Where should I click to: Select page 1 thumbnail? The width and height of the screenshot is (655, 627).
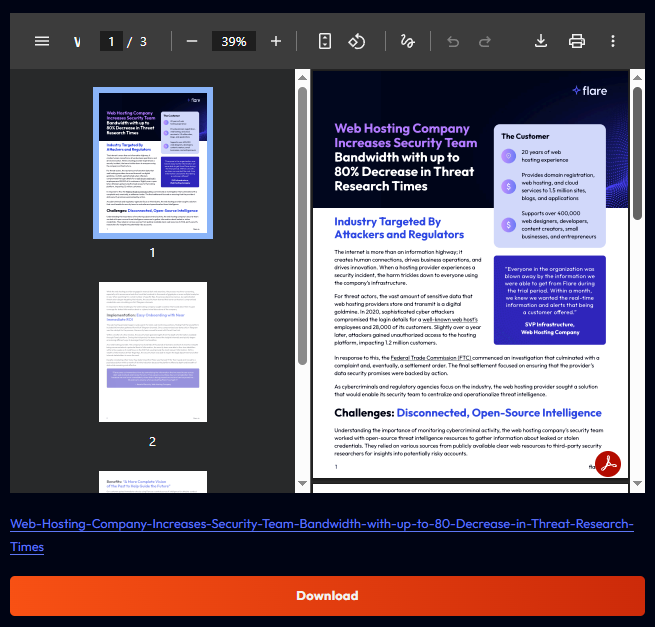pos(153,162)
